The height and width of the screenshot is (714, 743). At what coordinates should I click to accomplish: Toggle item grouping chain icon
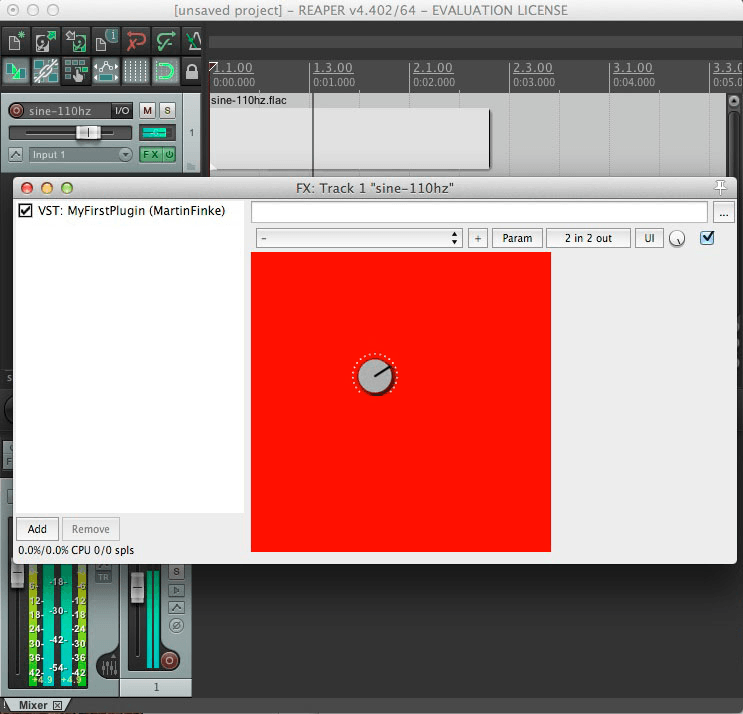(45, 71)
